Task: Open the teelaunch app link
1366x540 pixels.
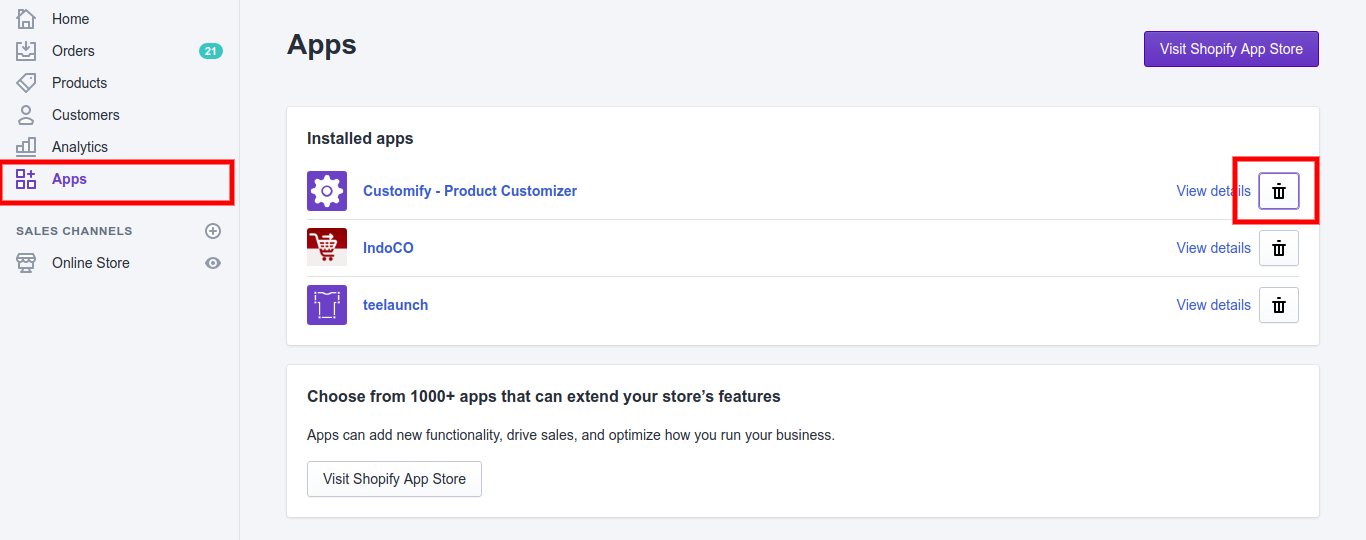Action: [395, 305]
